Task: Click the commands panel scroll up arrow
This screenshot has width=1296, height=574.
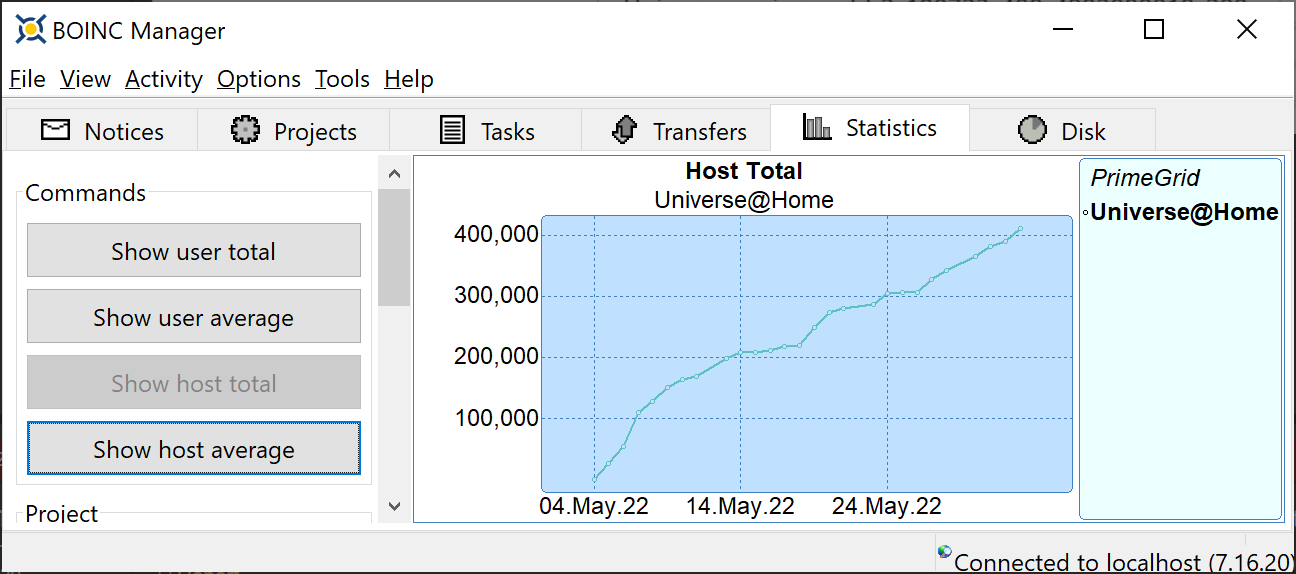Action: tap(394, 173)
